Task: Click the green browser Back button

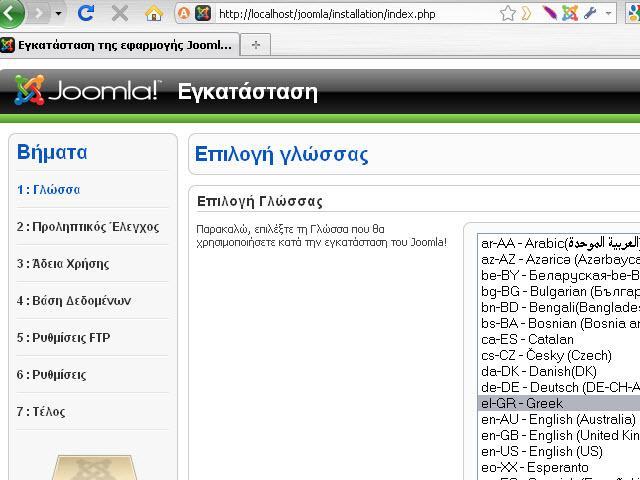Action: (x=11, y=13)
